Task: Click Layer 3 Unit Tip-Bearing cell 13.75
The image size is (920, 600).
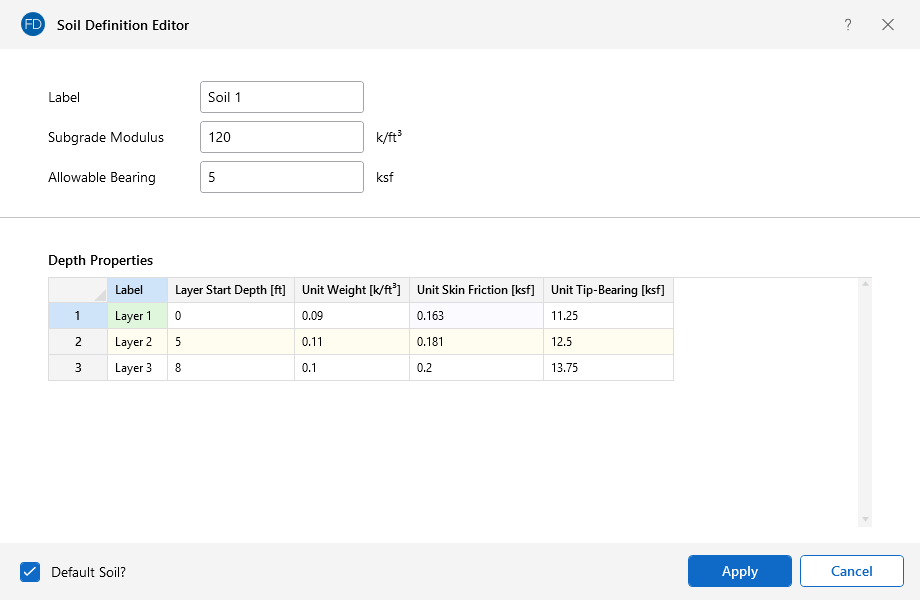Action: click(608, 368)
